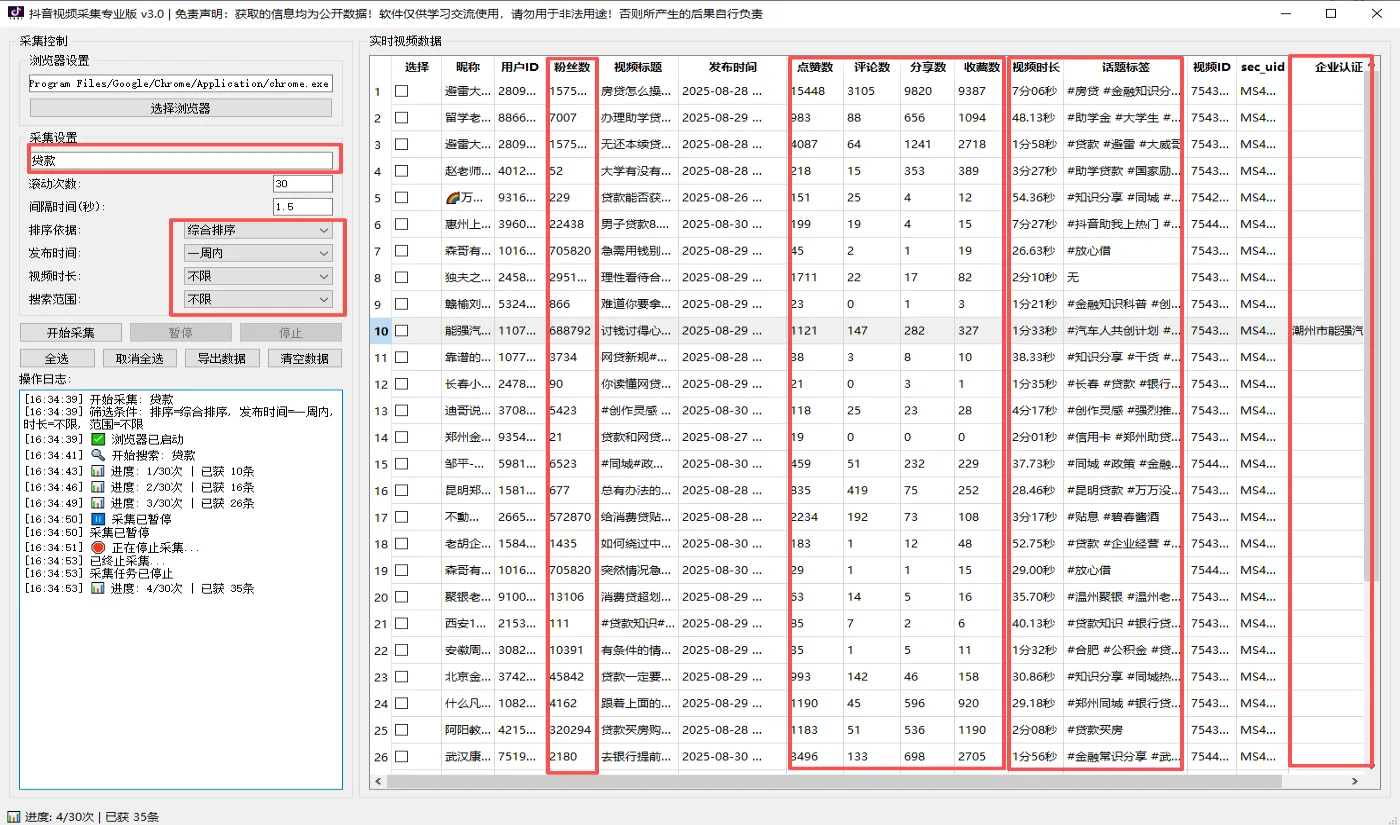The width and height of the screenshot is (1400, 825).
Task: Click the horizontal scrollbar's left arrow
Action: tap(378, 781)
